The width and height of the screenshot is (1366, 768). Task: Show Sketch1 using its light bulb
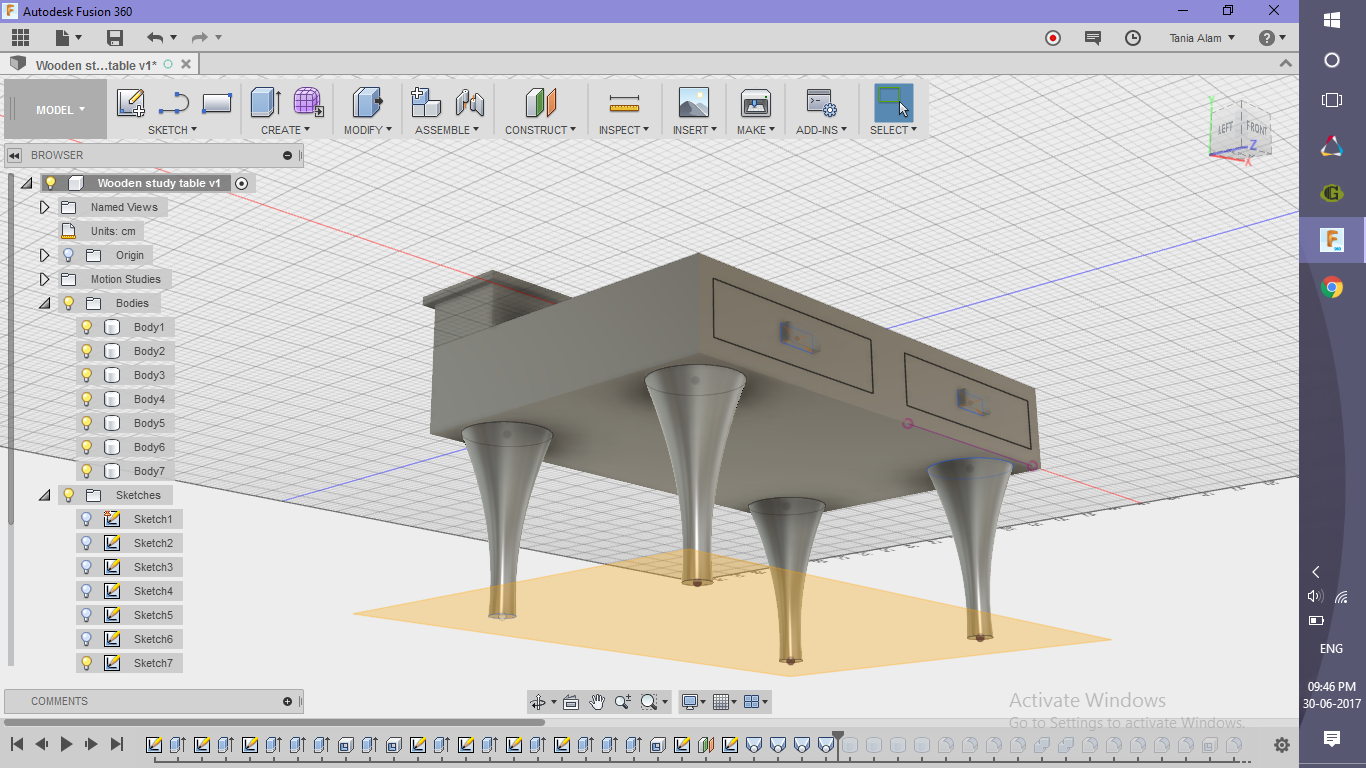87,519
